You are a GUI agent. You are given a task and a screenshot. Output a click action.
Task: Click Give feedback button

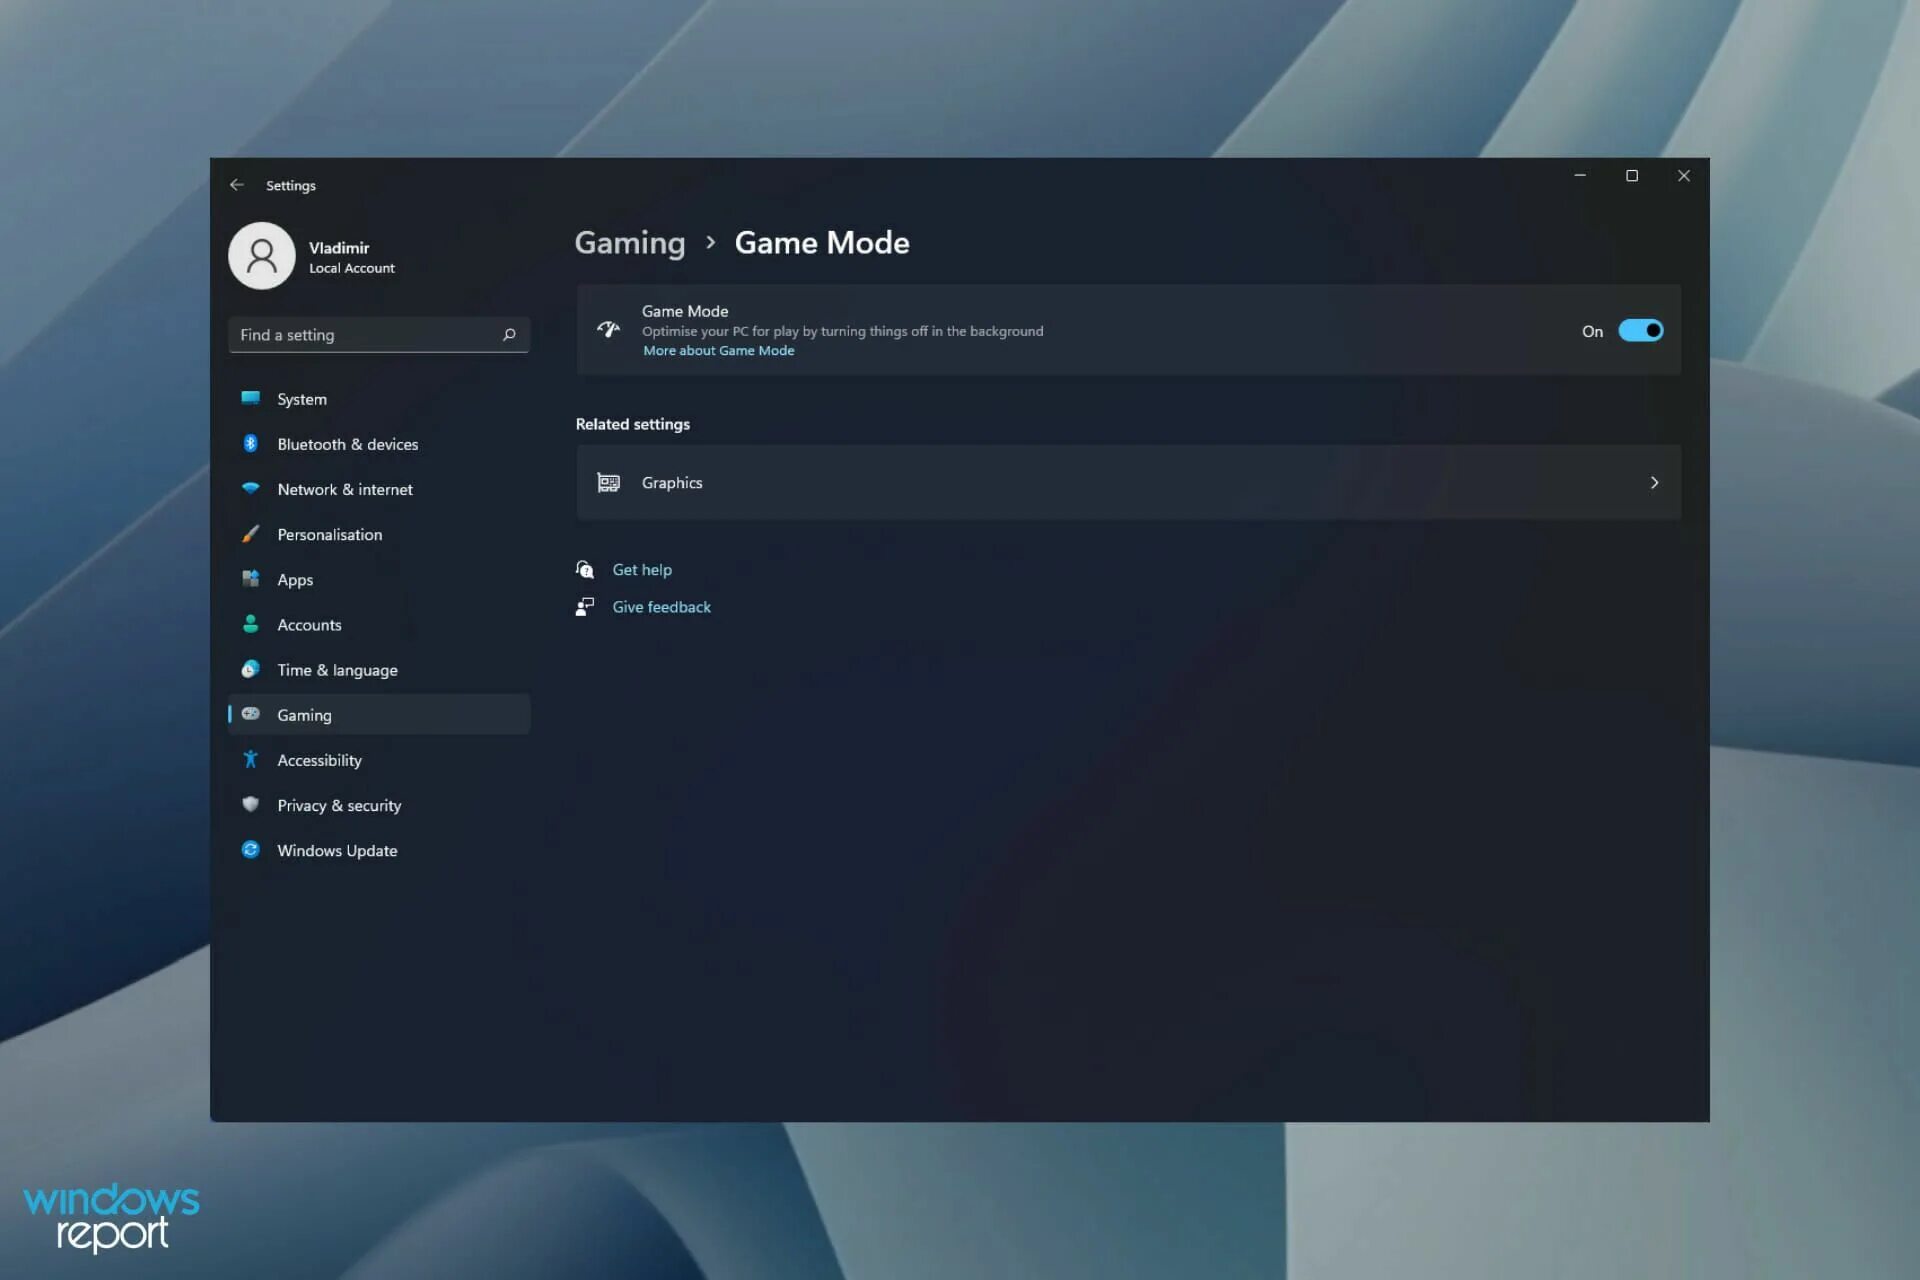[x=661, y=606]
